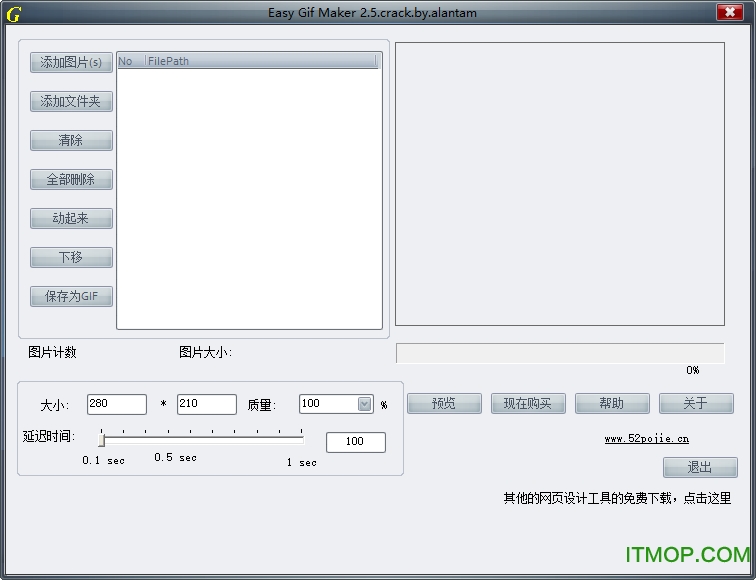Click the 添加文件夹 button
756x580 pixels.
(x=71, y=102)
